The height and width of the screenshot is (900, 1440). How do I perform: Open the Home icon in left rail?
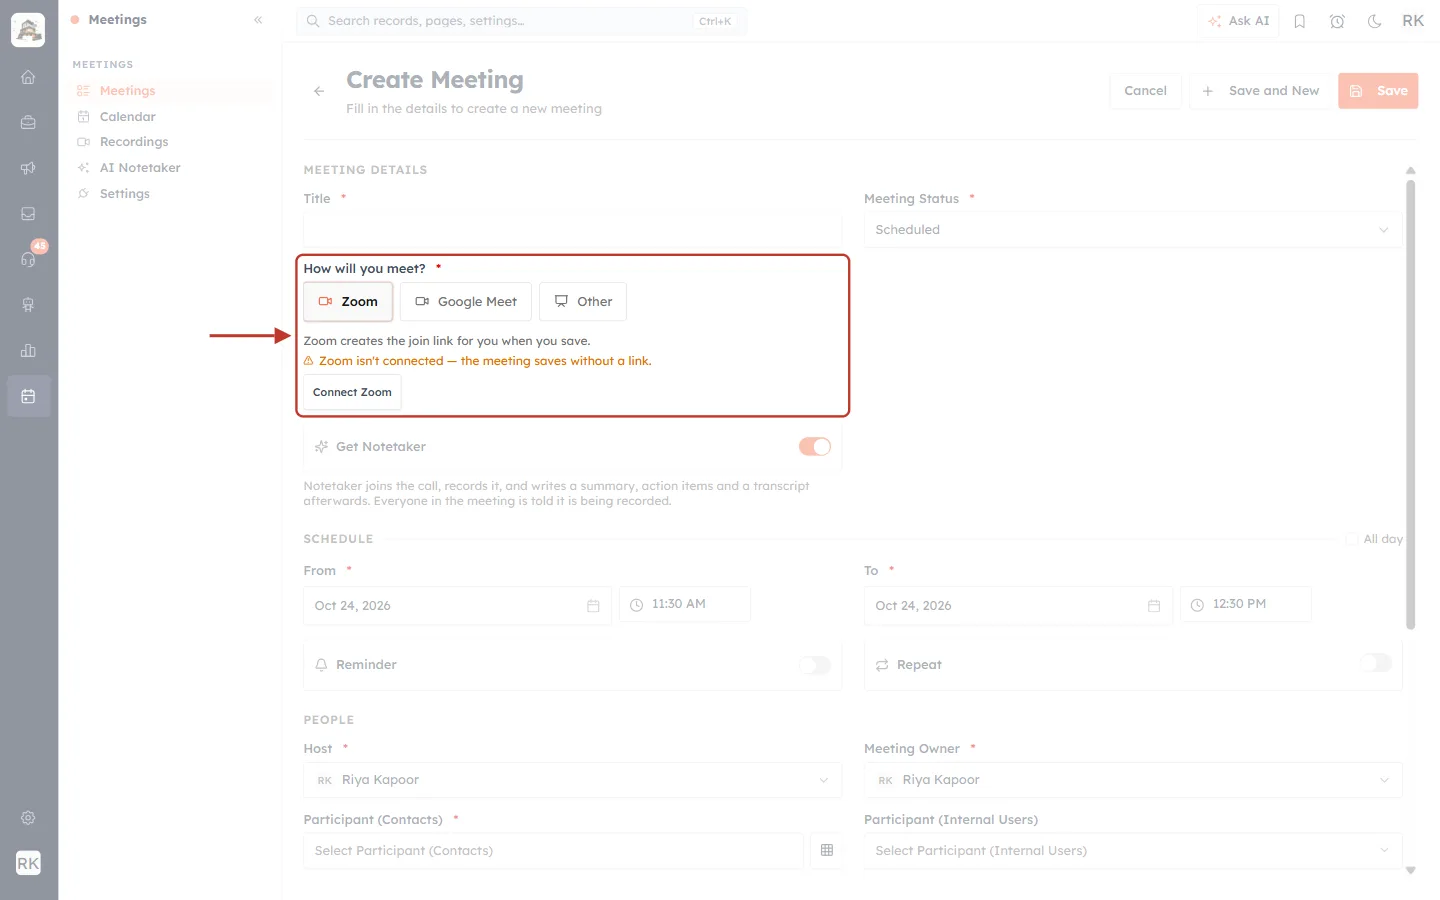coord(28,77)
